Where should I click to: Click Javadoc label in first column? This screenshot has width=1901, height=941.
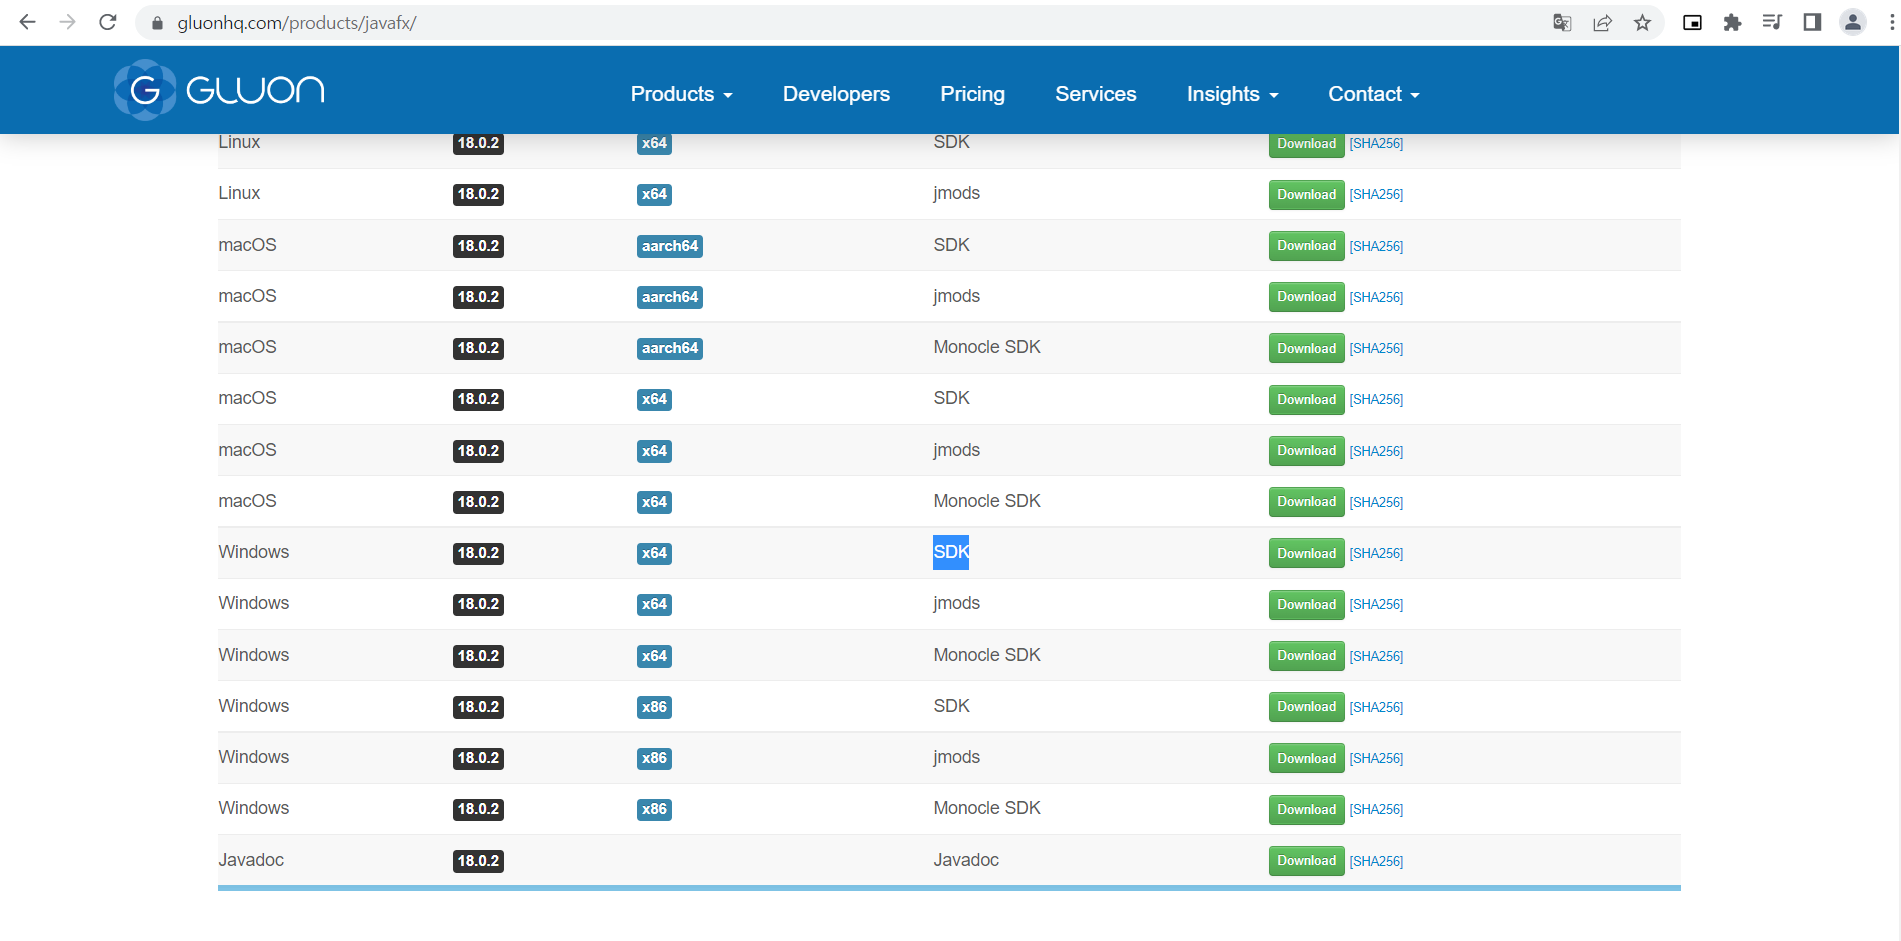251,860
